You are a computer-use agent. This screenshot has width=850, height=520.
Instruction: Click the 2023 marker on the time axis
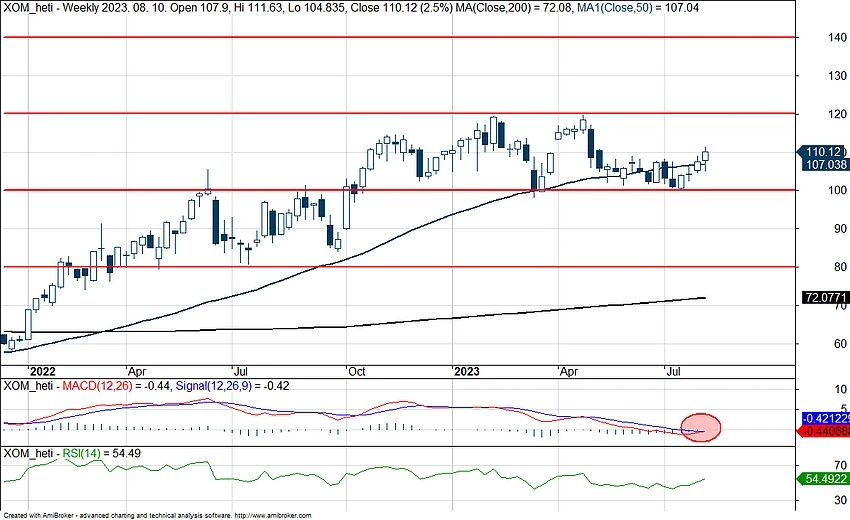(467, 368)
